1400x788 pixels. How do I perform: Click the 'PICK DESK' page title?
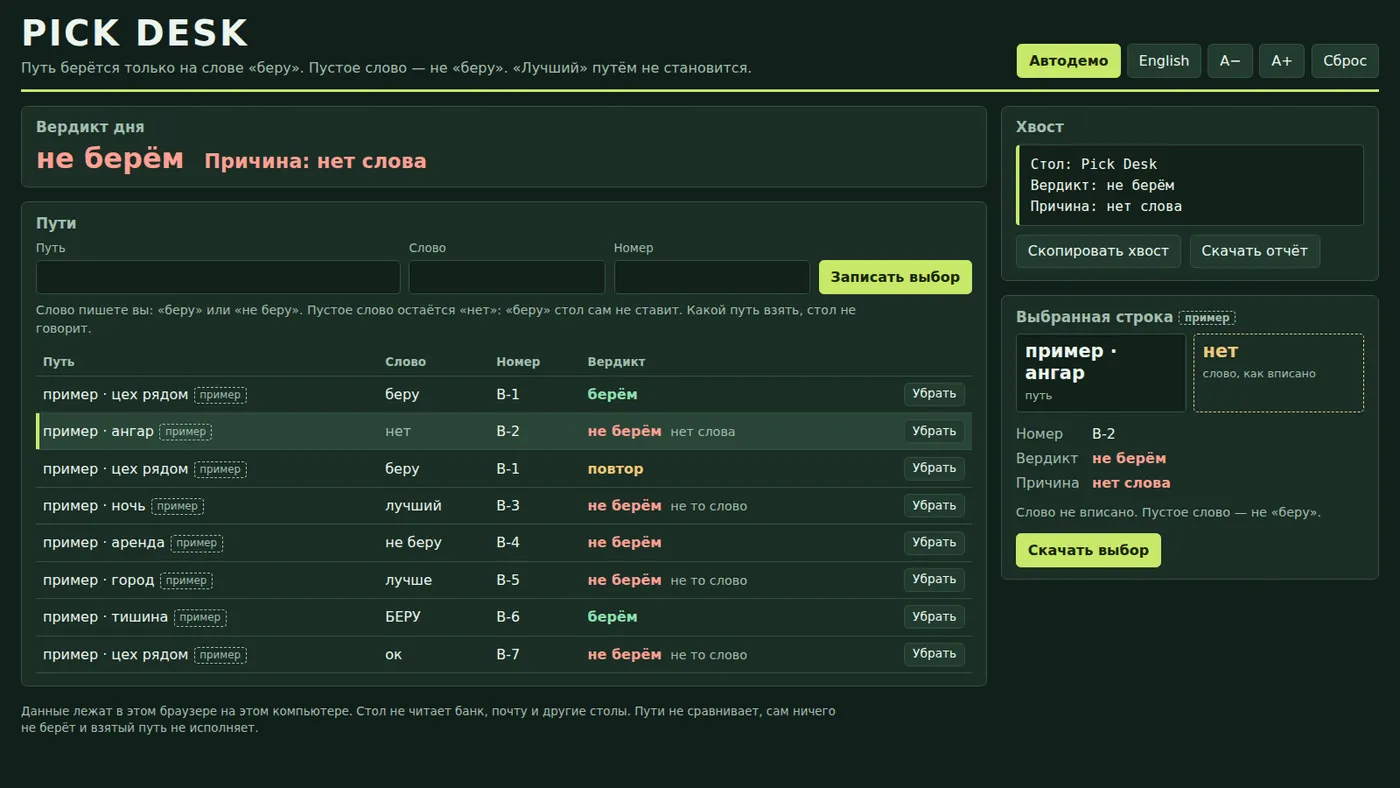[135, 33]
